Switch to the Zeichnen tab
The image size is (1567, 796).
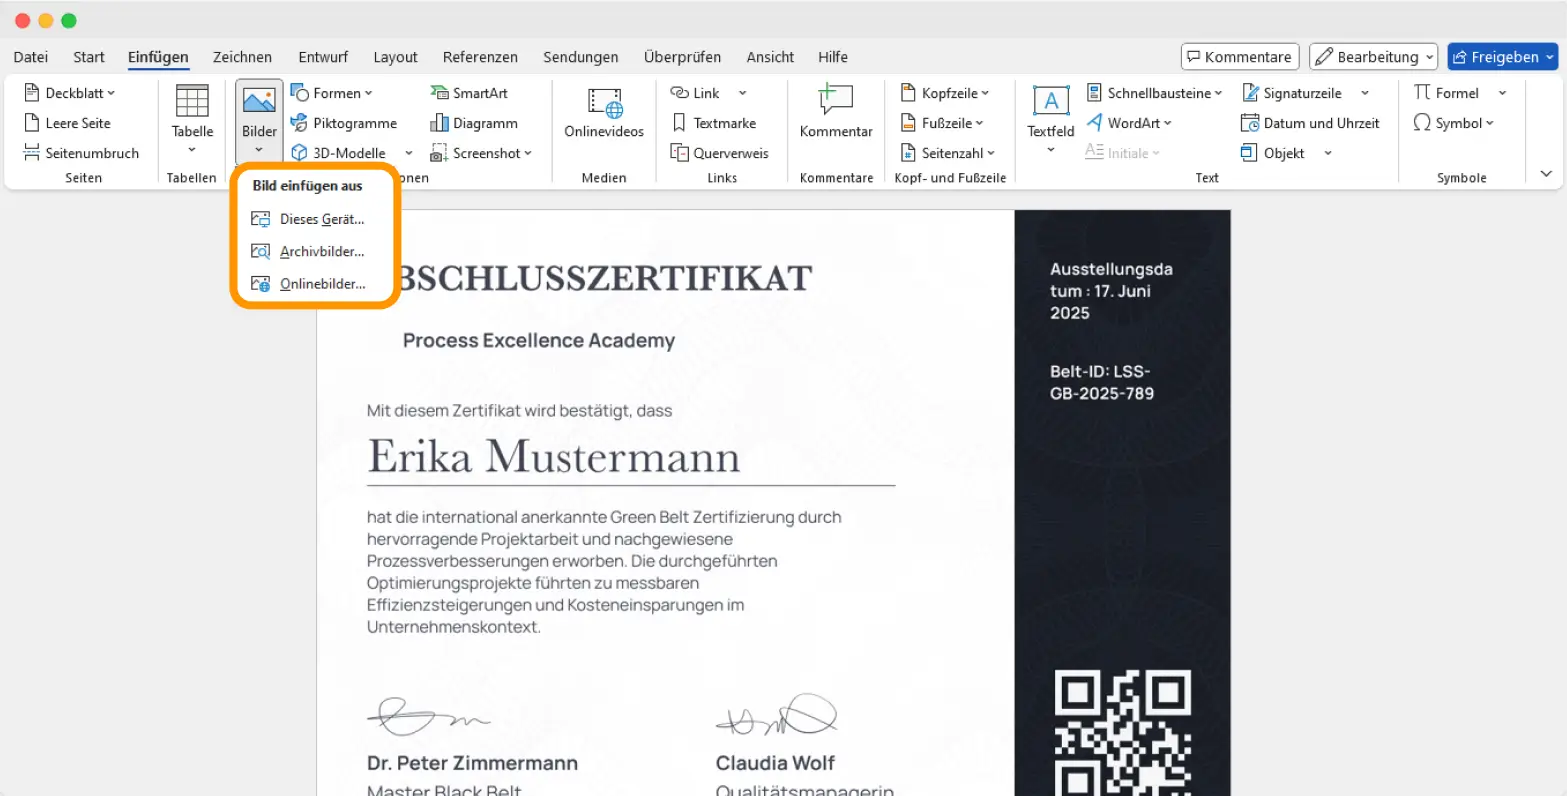pos(242,57)
